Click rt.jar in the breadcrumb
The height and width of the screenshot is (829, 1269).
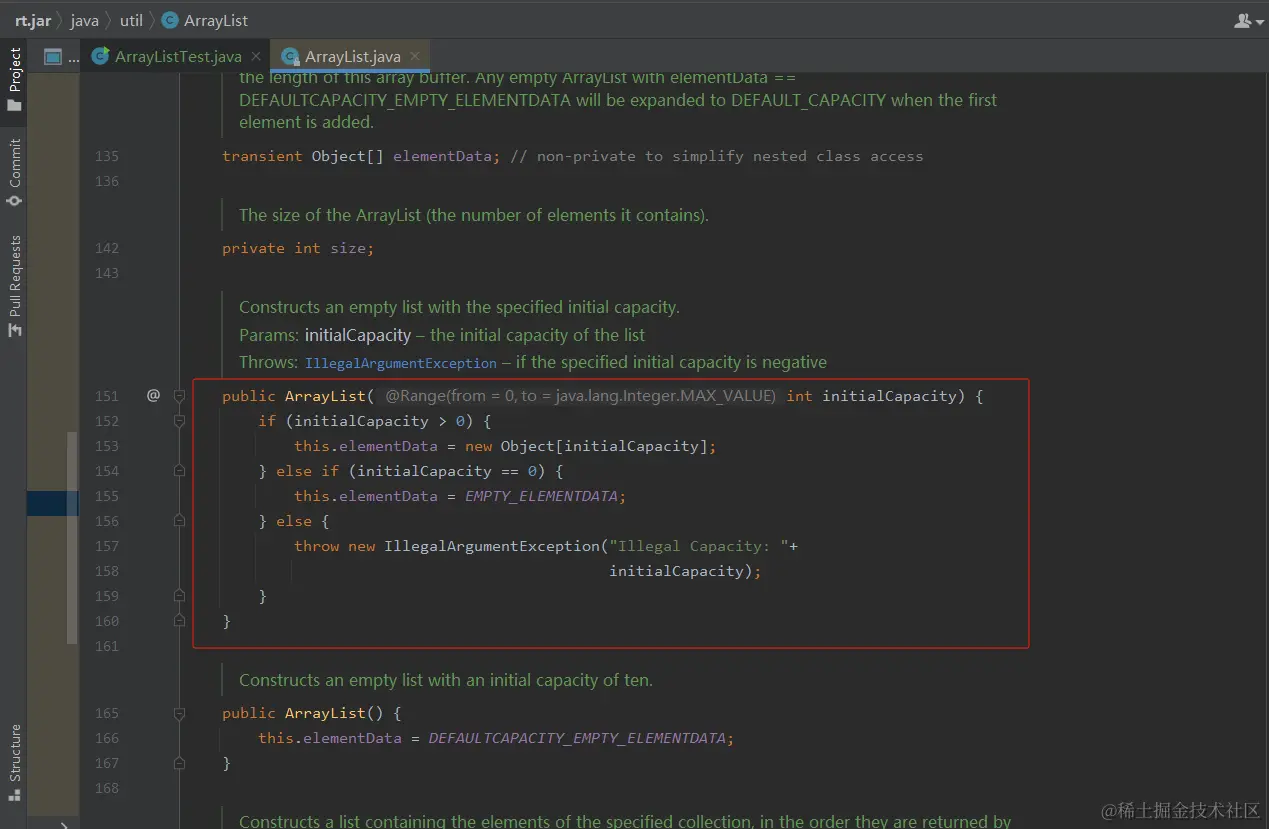[x=32, y=20]
